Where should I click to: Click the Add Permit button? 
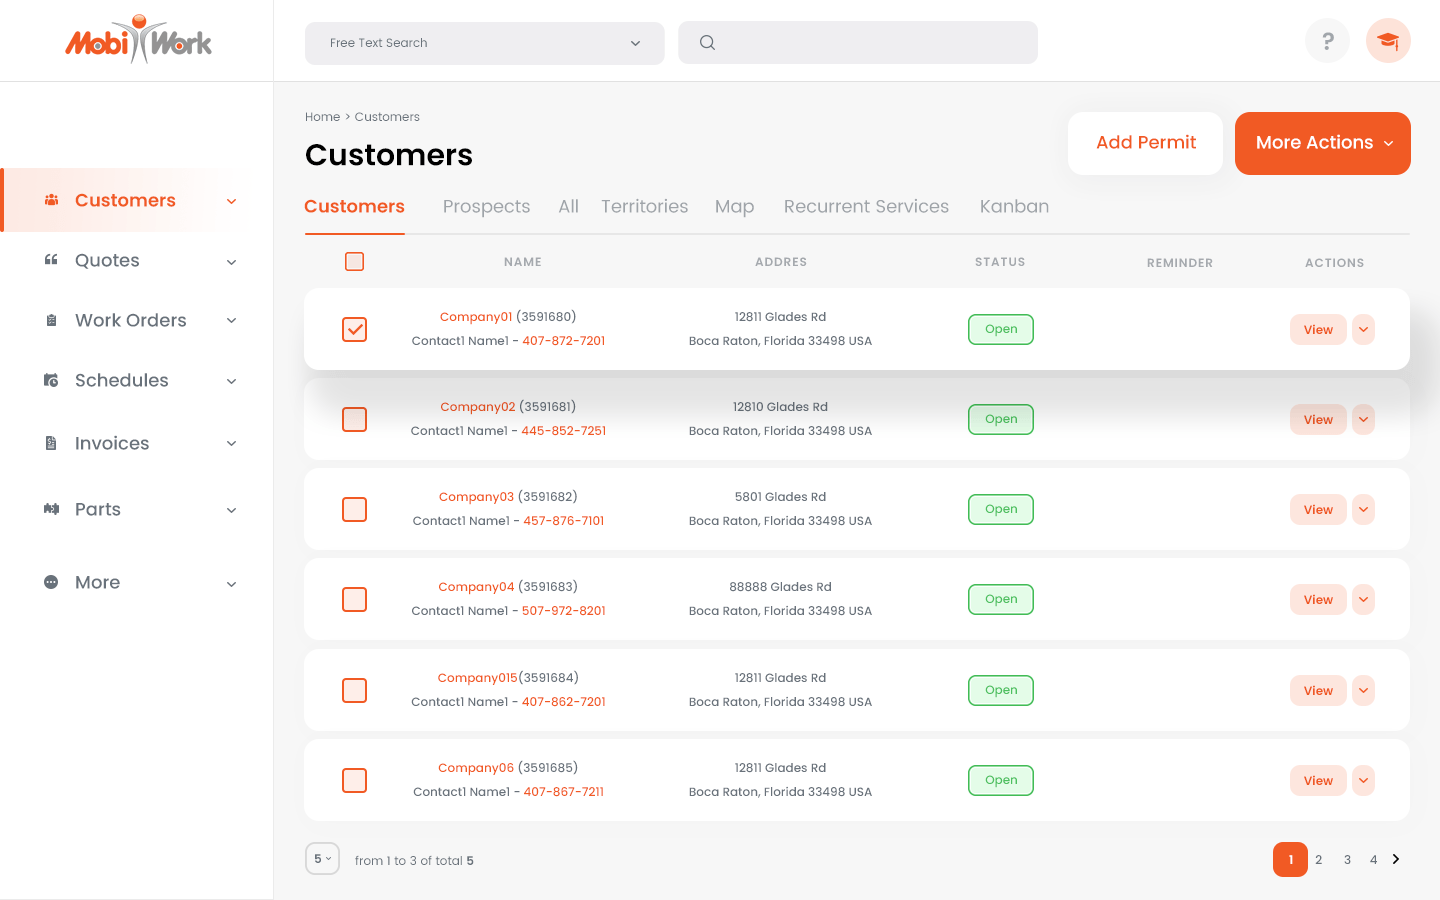tap(1145, 143)
